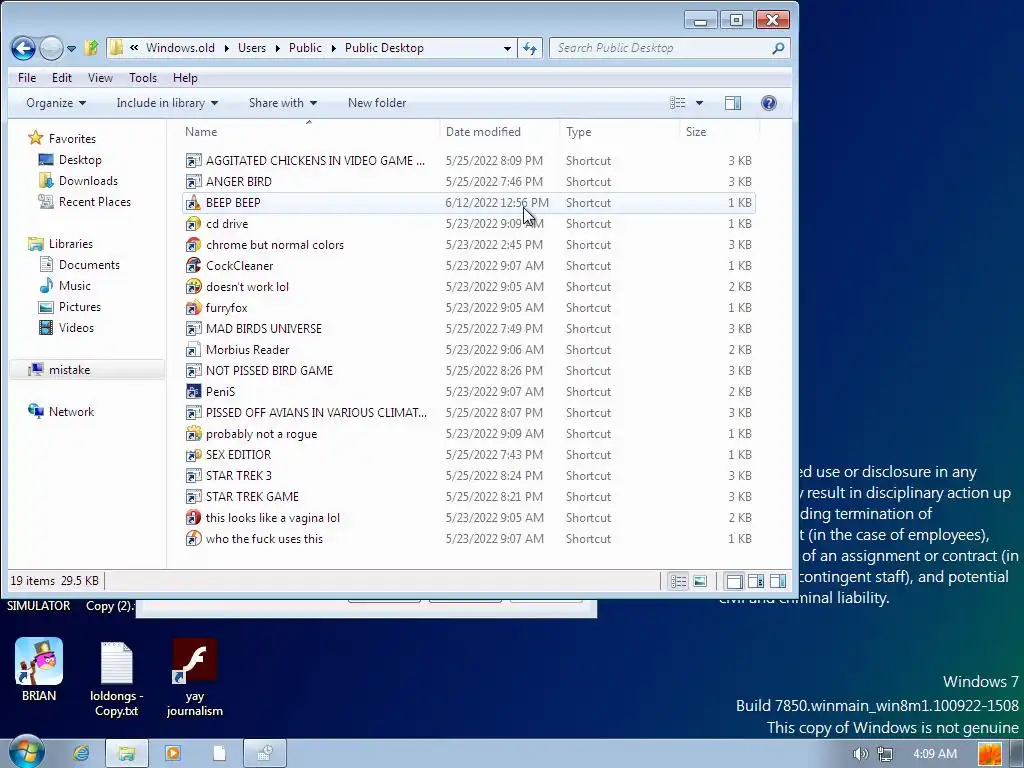Sort by the Size column header
1024x768 pixels.
pyautogui.click(x=696, y=131)
